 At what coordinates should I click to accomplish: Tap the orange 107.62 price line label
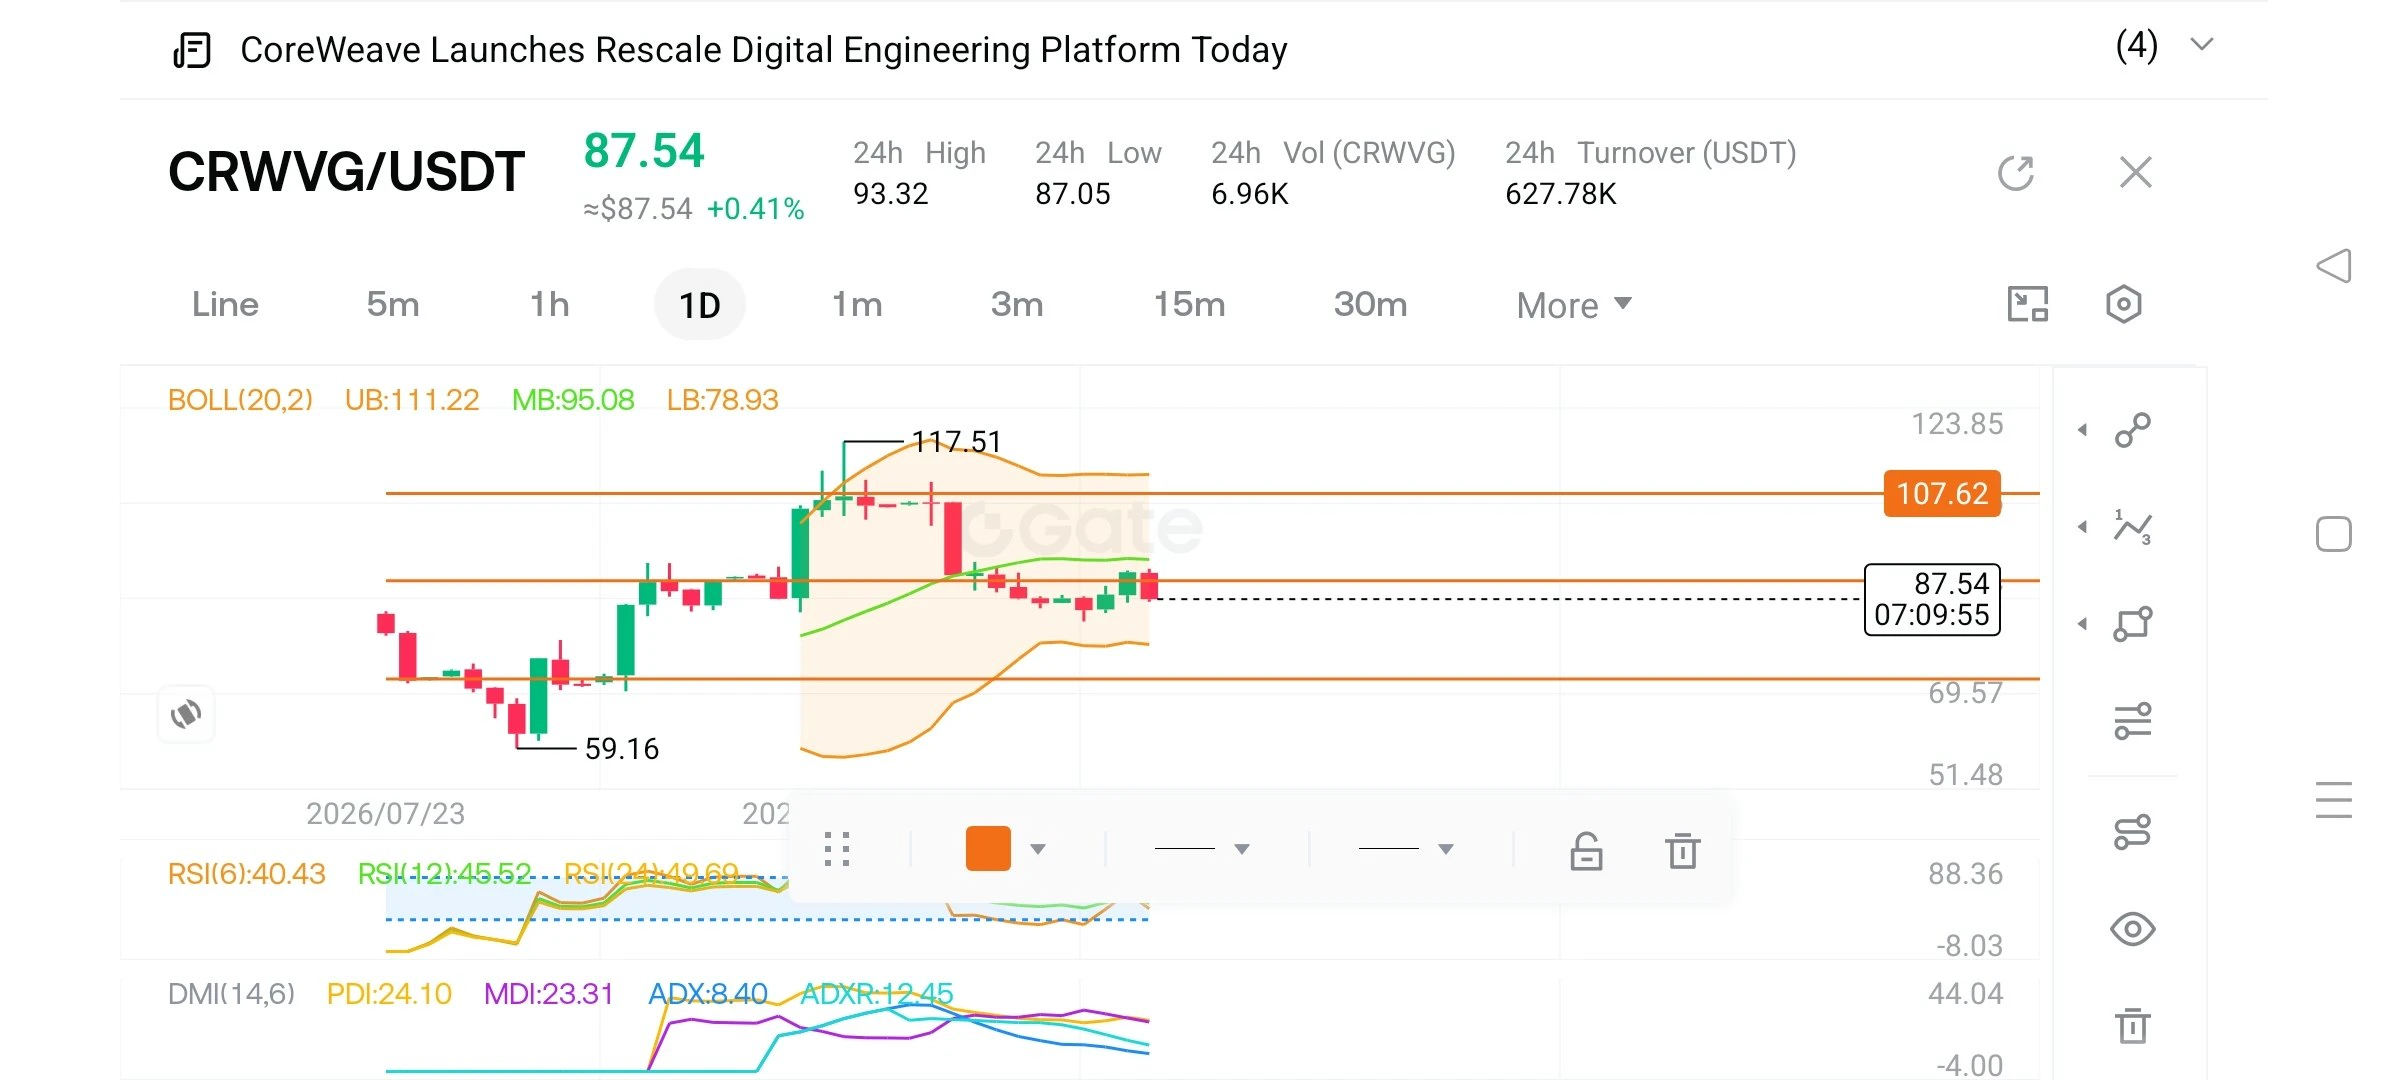[1942, 493]
